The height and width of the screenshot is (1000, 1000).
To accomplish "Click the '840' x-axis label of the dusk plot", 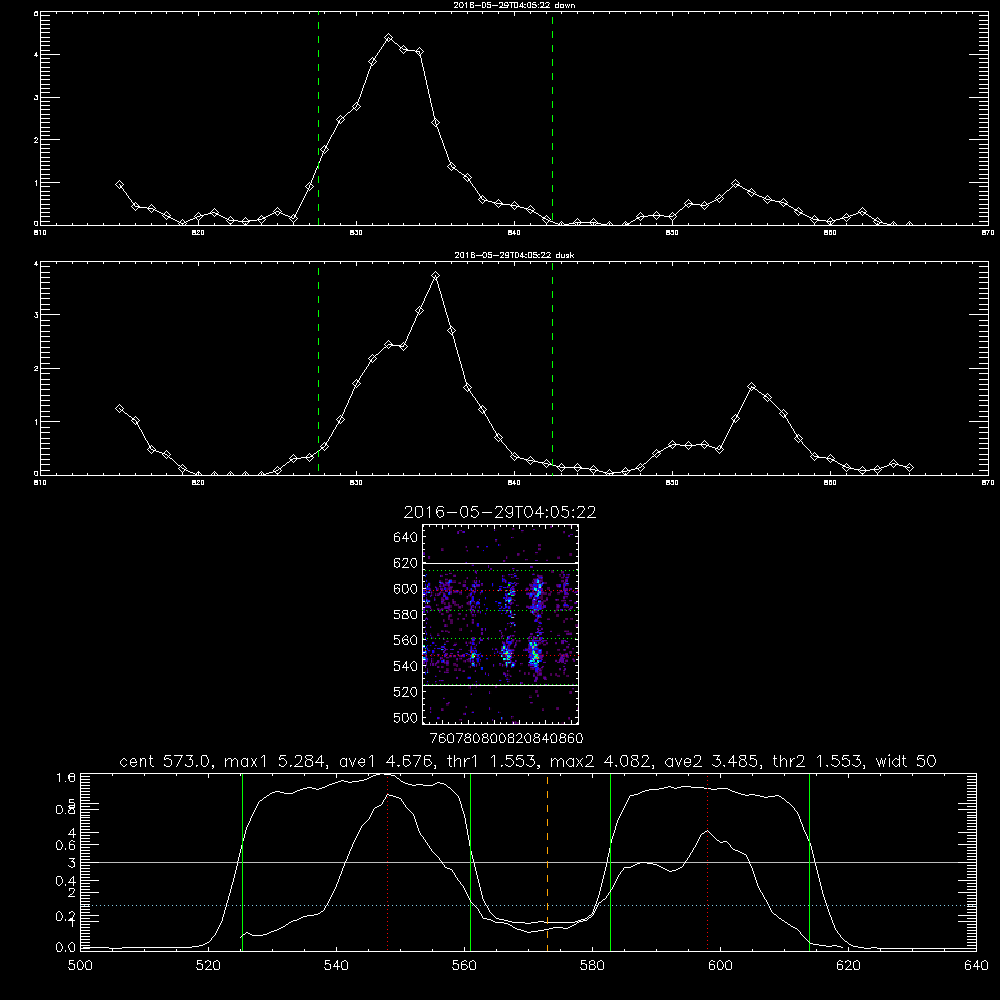I will point(515,483).
